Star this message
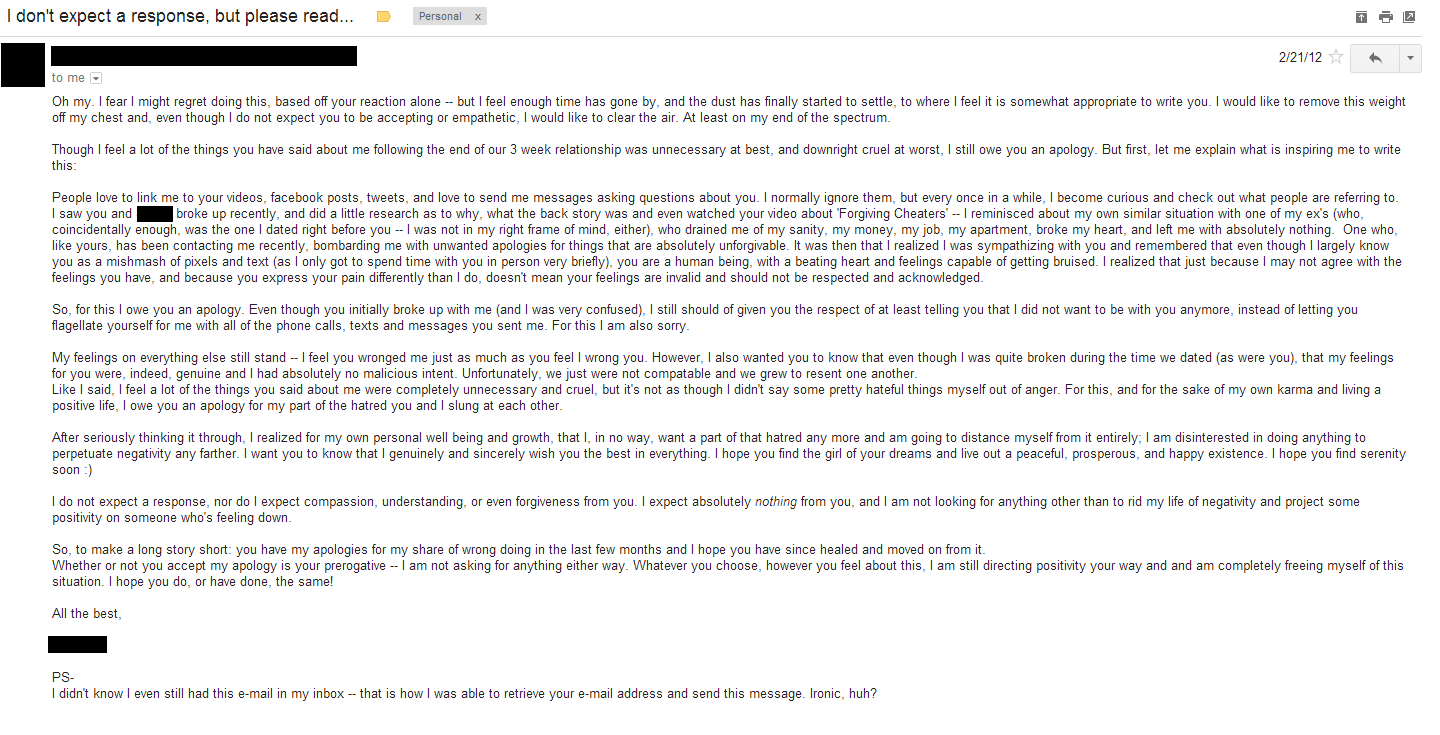Viewport: 1440px width, 735px height. coord(1336,57)
